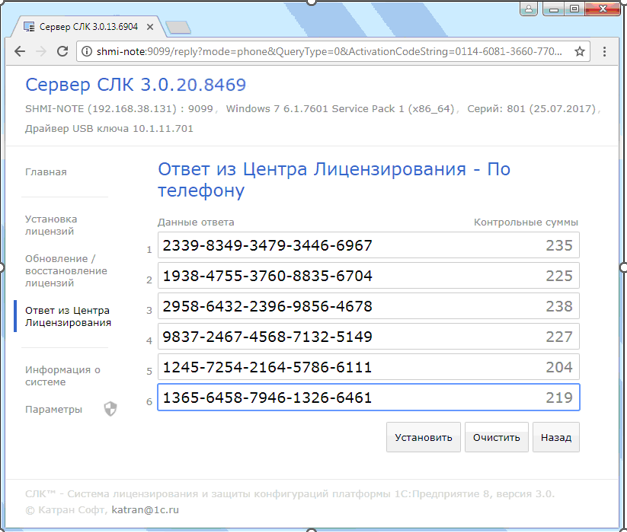The width and height of the screenshot is (627, 532).
Task: Click the Назад button
Action: (556, 437)
